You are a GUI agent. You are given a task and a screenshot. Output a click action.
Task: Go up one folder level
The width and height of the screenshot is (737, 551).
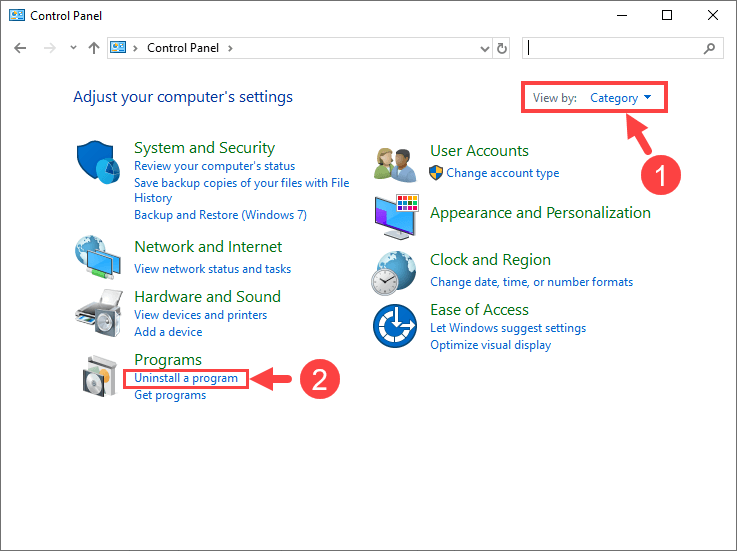(94, 48)
